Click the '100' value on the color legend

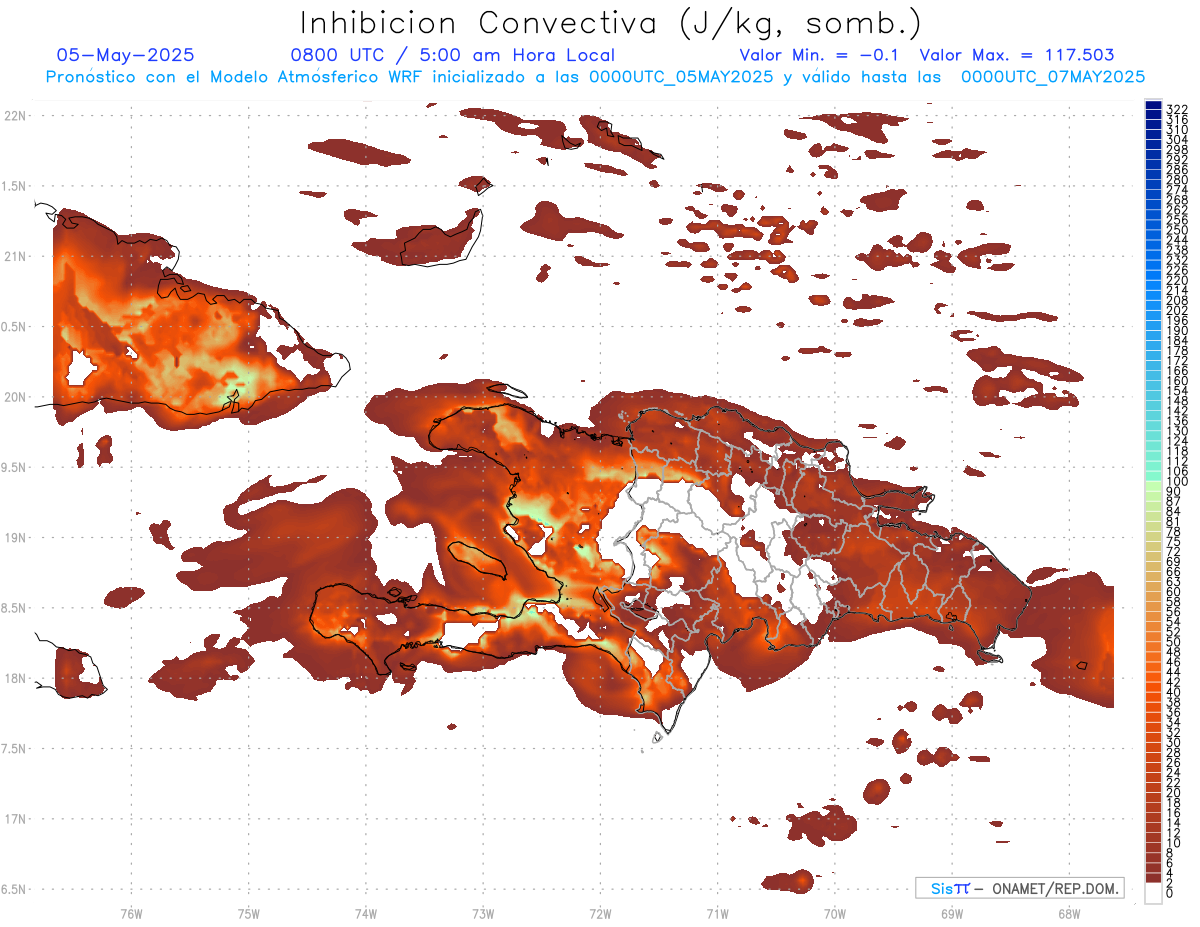[x=1177, y=482]
